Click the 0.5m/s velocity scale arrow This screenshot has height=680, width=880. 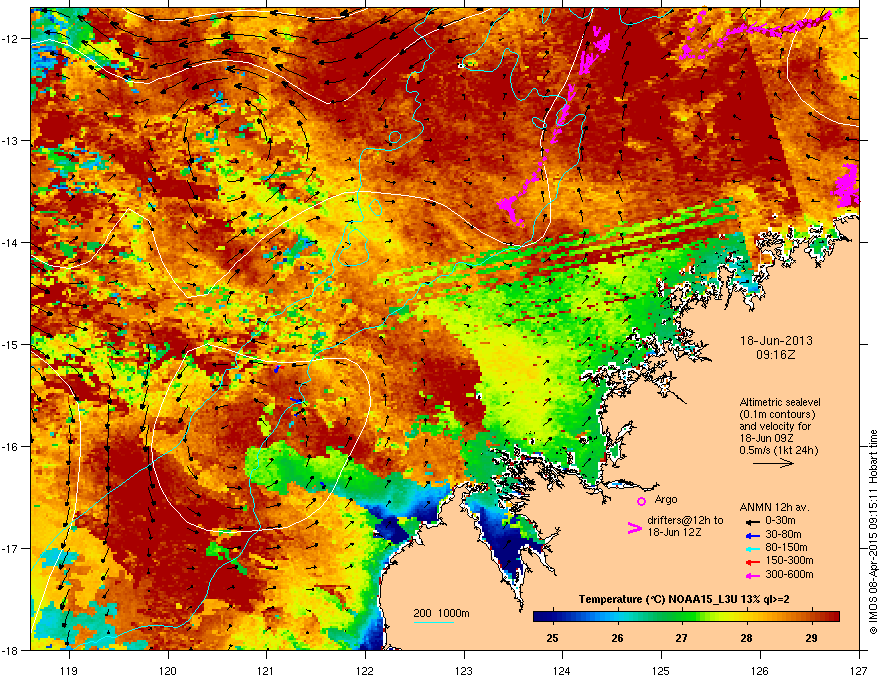point(773,463)
